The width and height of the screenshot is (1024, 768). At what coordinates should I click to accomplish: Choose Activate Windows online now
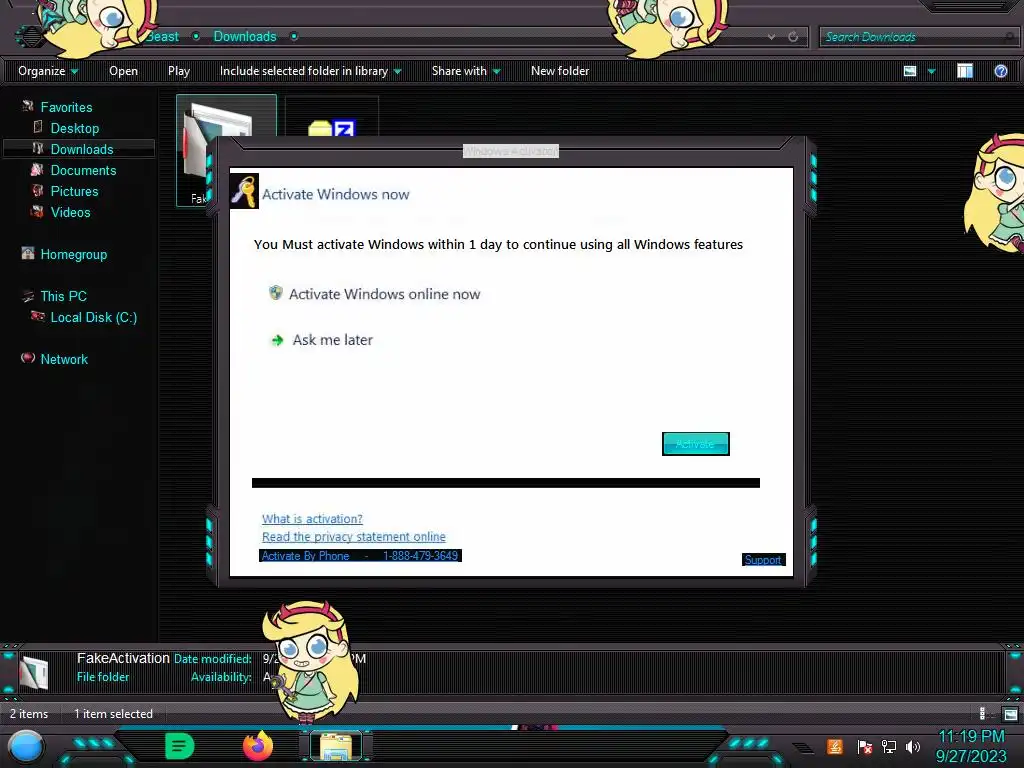[385, 294]
